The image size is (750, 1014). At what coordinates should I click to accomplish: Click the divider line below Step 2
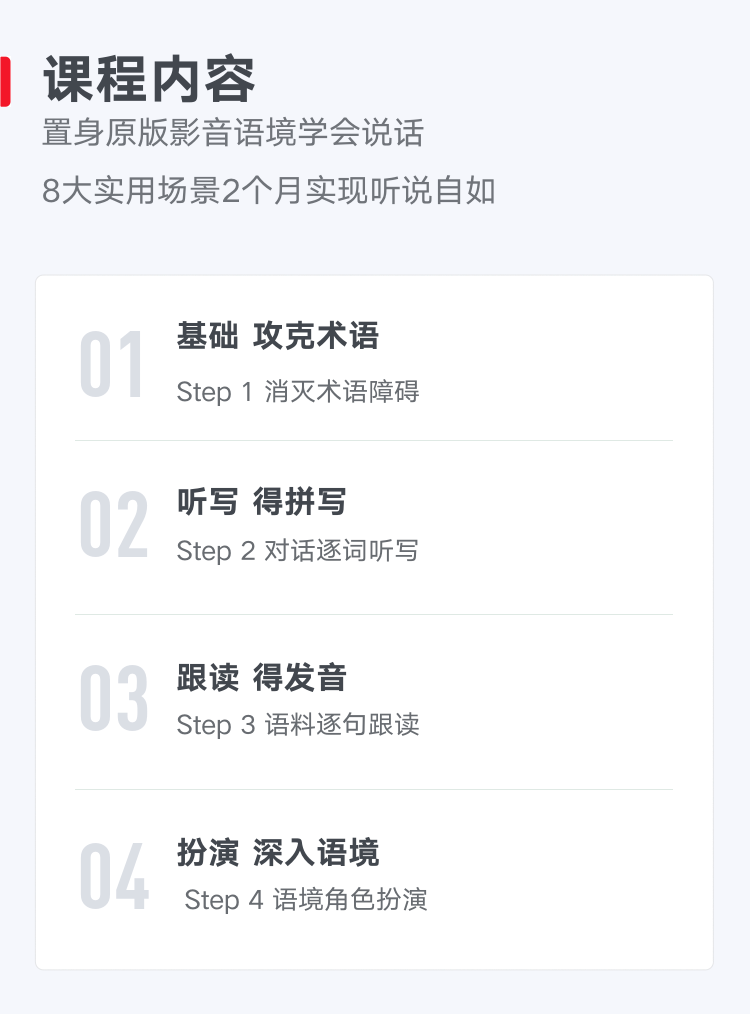[374, 614]
